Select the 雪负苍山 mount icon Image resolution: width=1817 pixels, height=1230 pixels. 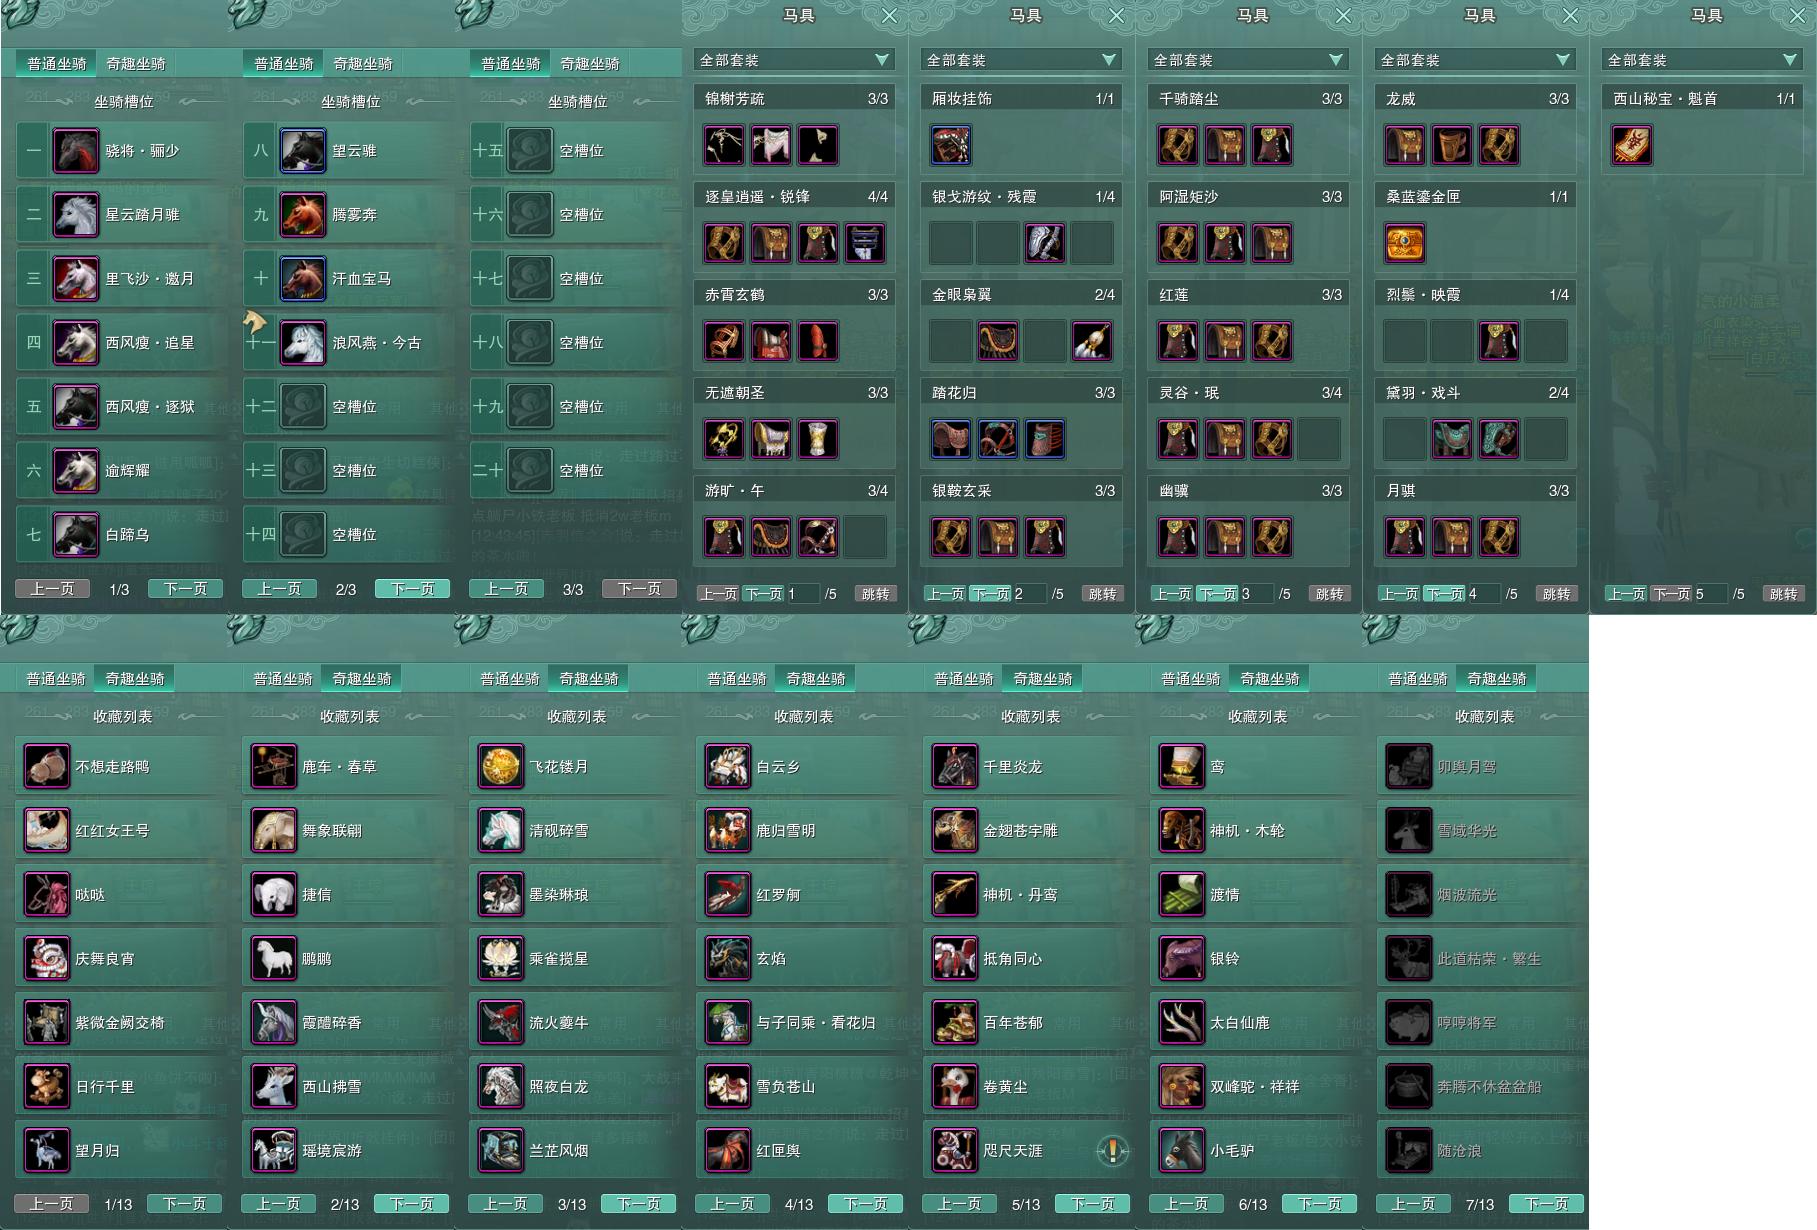[x=727, y=1087]
